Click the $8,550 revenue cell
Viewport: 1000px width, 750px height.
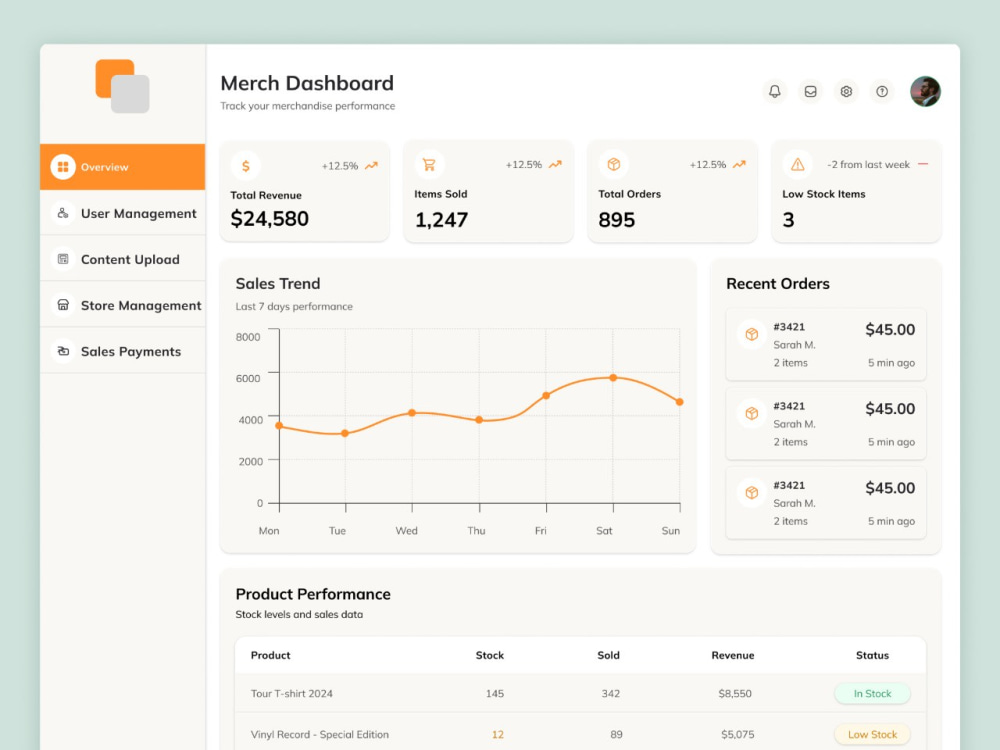735,693
